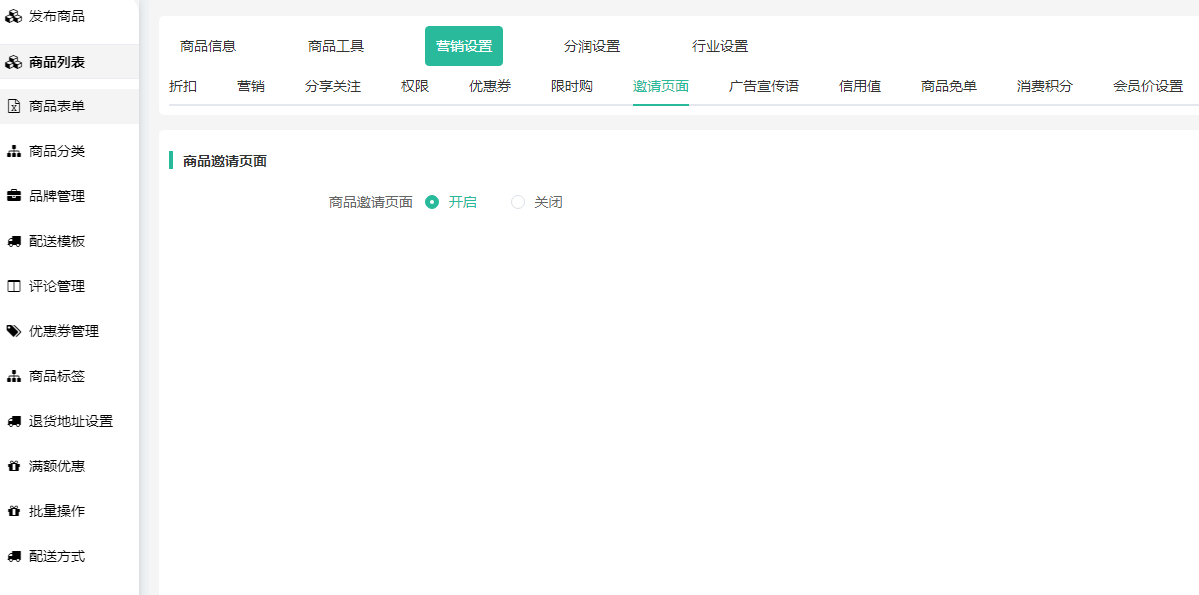This screenshot has width=1199, height=595.
Task: Open 商品列表 in the sidebar
Action: [x=57, y=62]
